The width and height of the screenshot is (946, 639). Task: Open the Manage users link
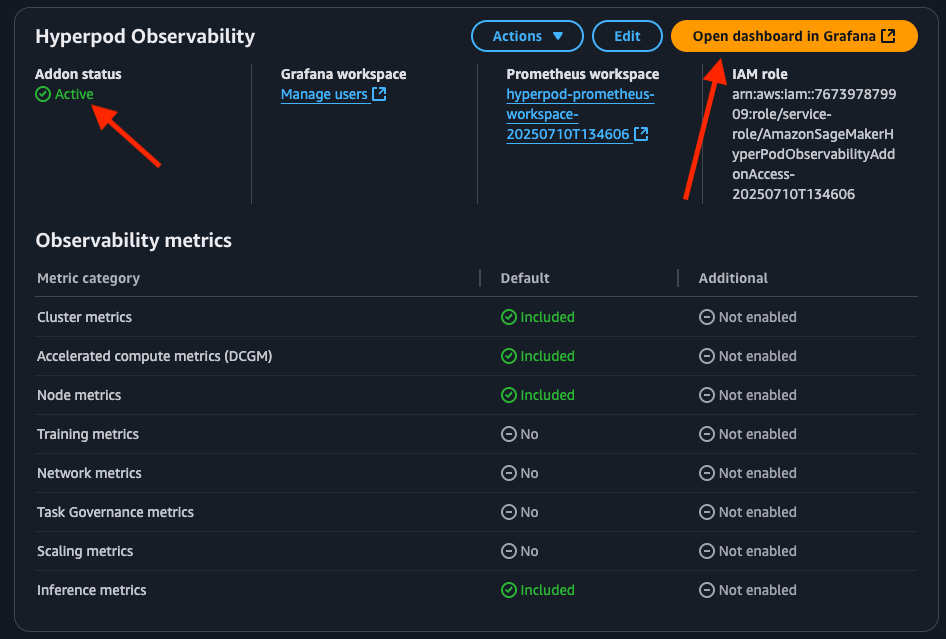pyautogui.click(x=324, y=95)
